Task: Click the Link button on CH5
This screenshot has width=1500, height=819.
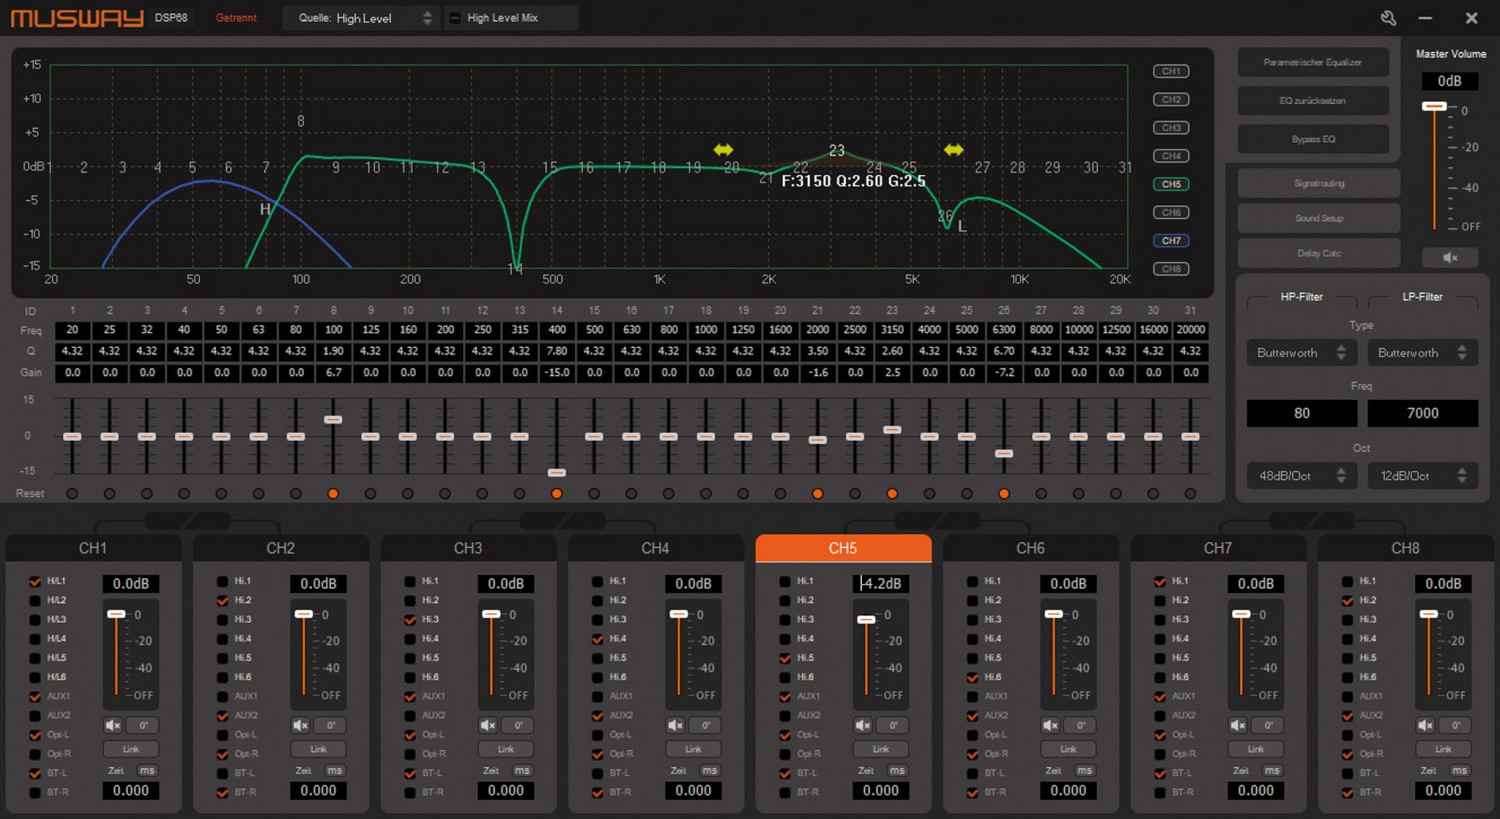Action: tap(881, 749)
